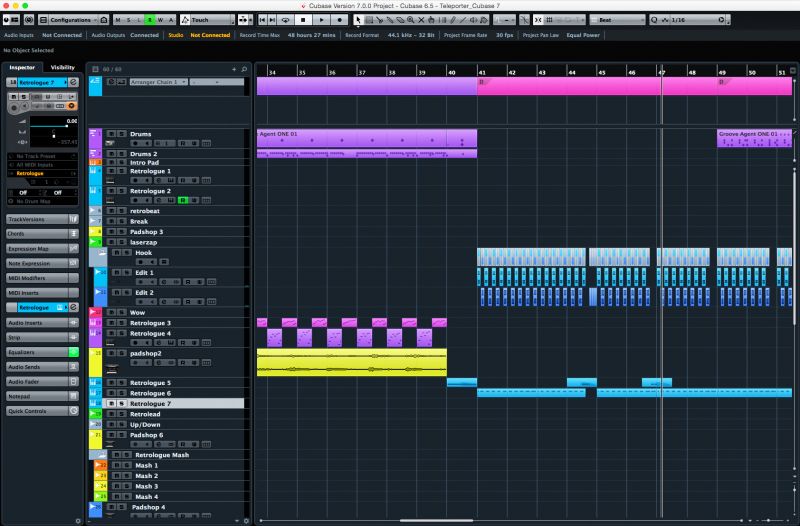Toggle the Cycle loop button
The height and width of the screenshot is (526, 800).
[x=285, y=20]
